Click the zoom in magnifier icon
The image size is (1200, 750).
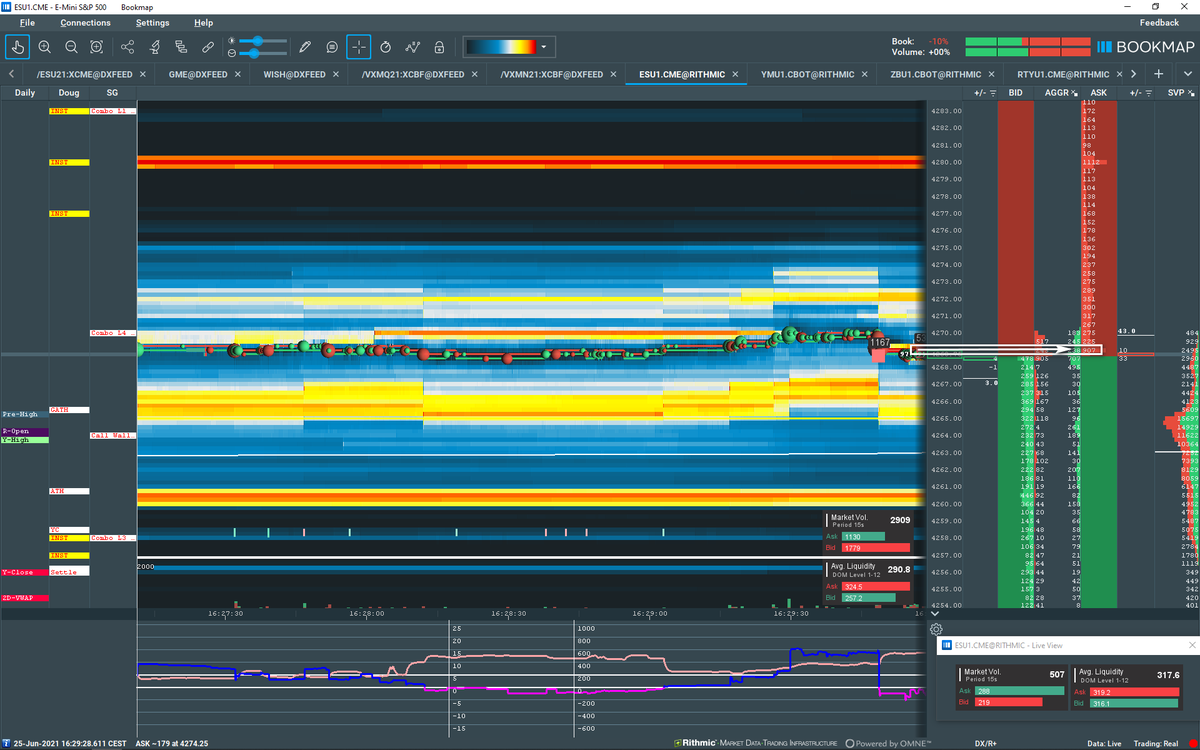45,47
